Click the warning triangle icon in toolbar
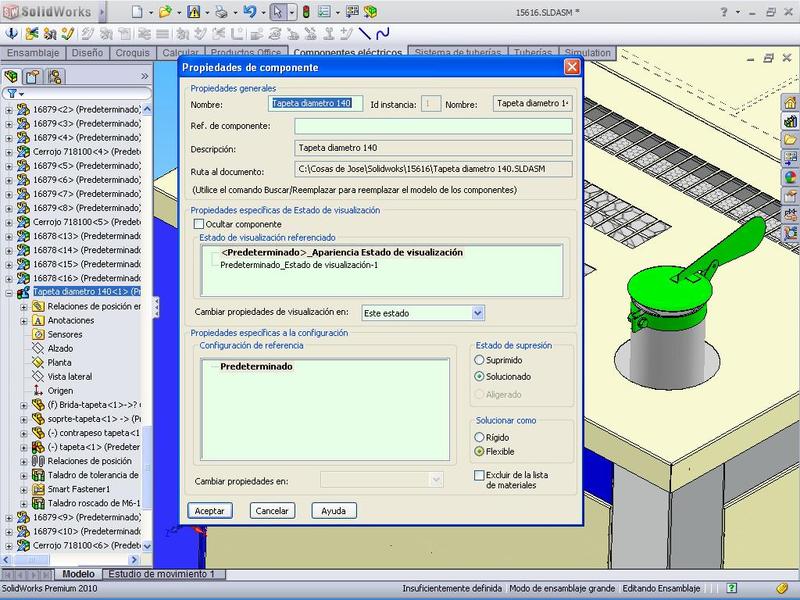Viewport: 800px width, 600px height. [193, 12]
